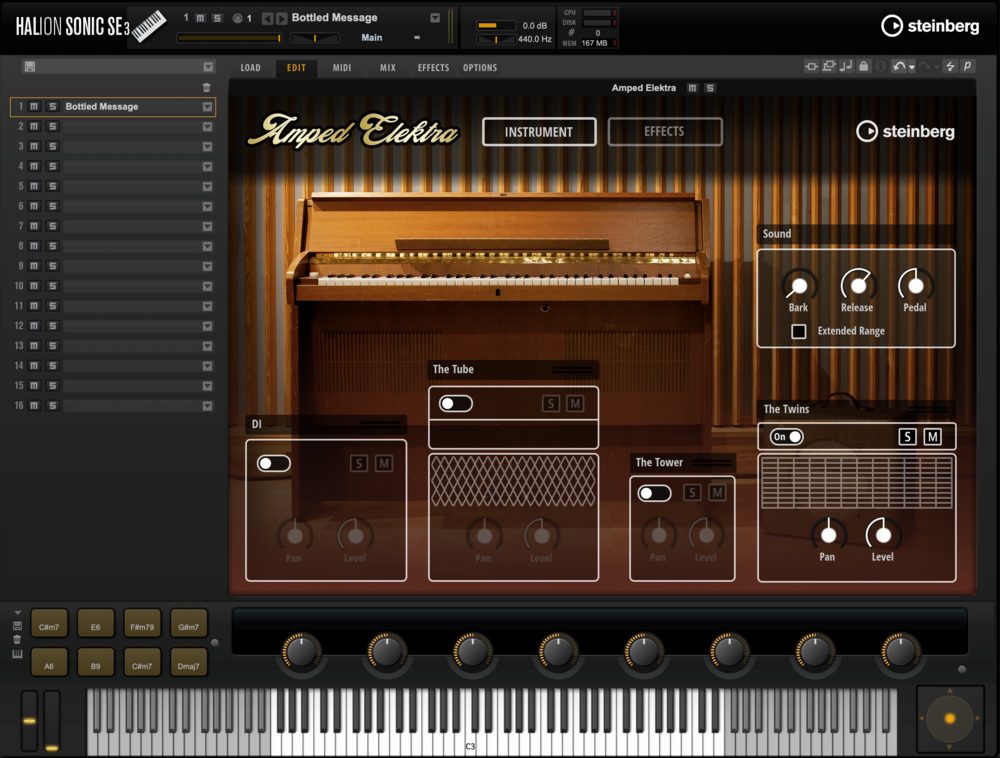This screenshot has height=758, width=1000.
Task: Click the lock icon in the toolbar
Action: 864,66
